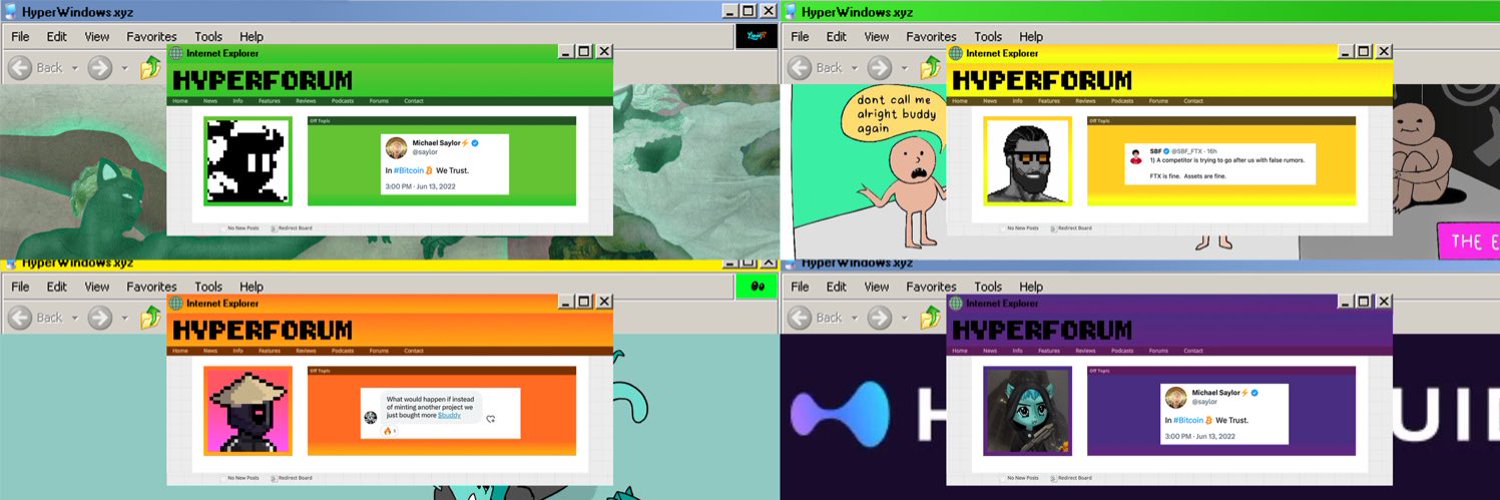Screen dimensions: 1500x500
Task: Open News link in purple HyperForum navbar
Action: (990, 351)
